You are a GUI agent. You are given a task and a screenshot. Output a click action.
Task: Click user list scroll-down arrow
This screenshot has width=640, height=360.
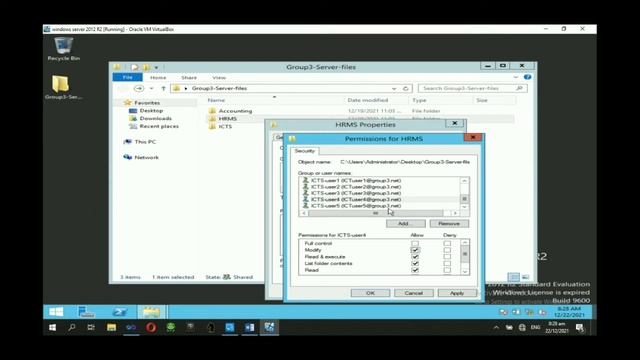[x=464, y=207]
